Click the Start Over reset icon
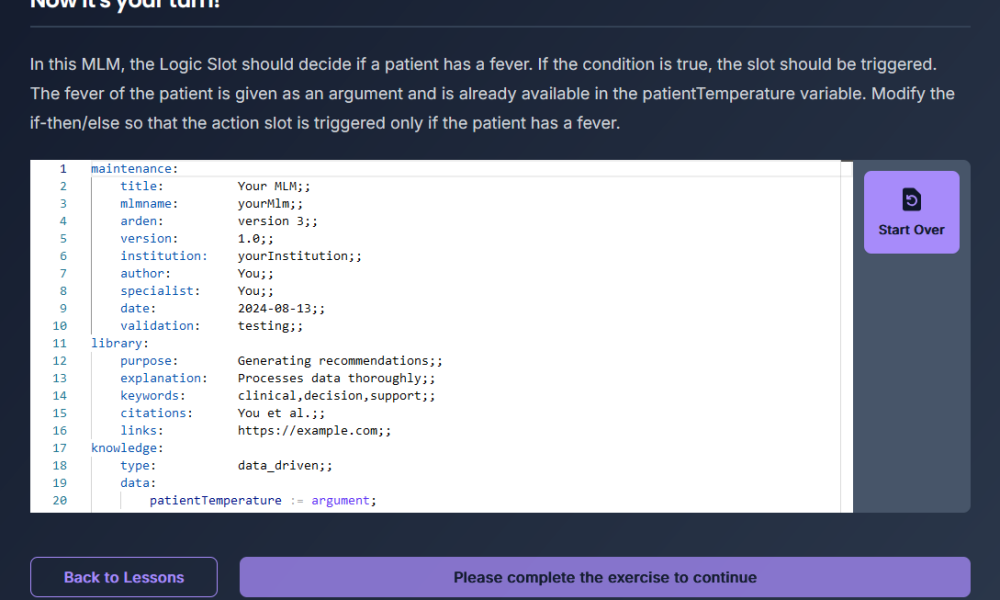Viewport: 1000px width, 600px height. point(911,200)
